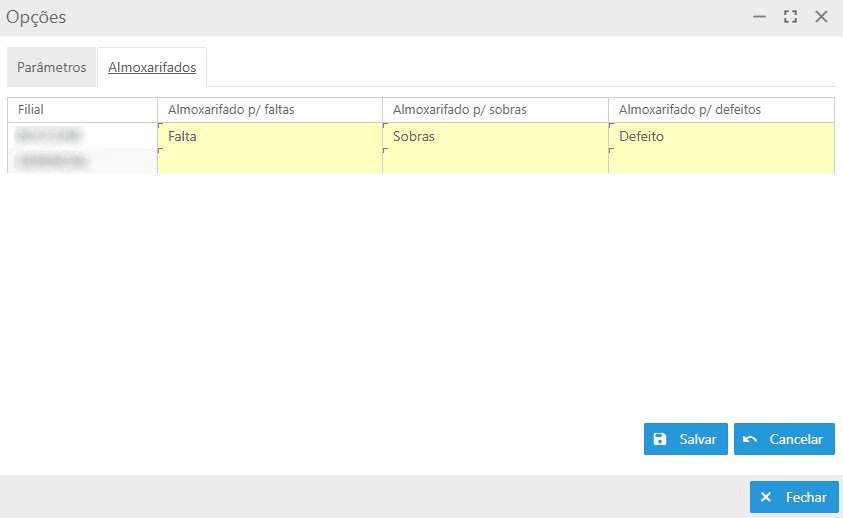
Task: Minimize the Opções window
Action: 760,17
